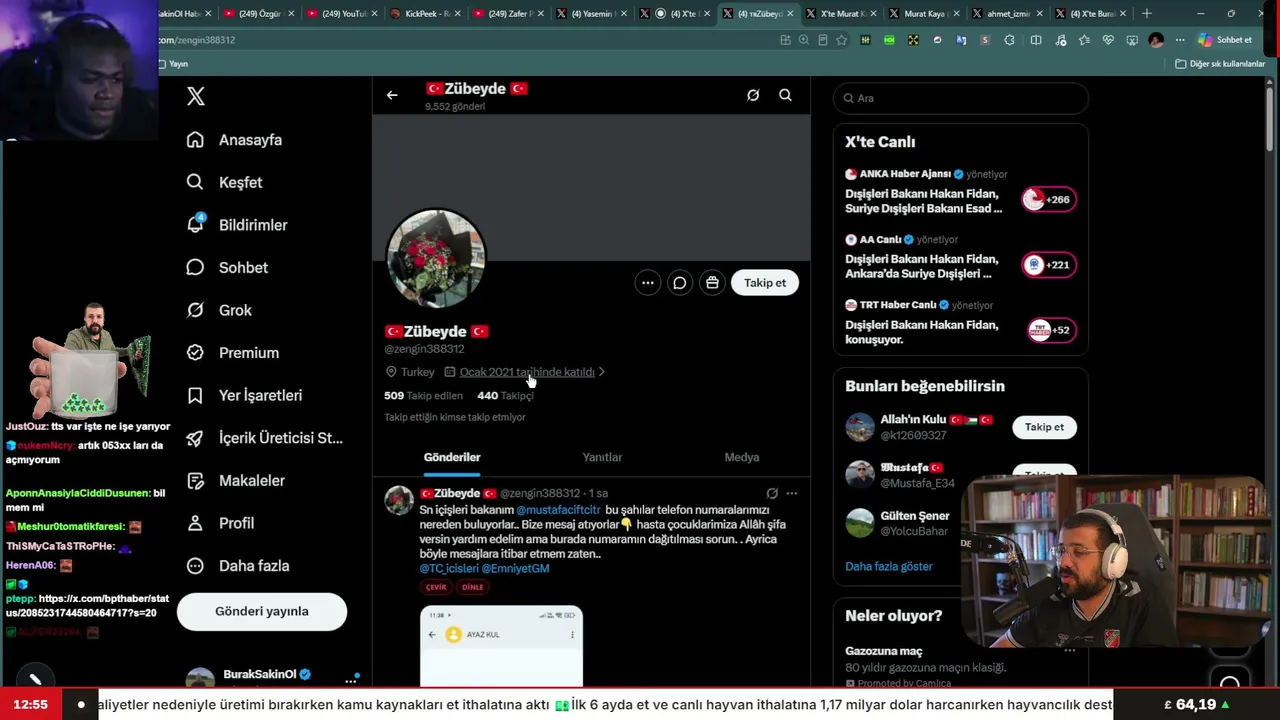
Task: Open the Makaleler articles icon
Action: pyautogui.click(x=196, y=480)
